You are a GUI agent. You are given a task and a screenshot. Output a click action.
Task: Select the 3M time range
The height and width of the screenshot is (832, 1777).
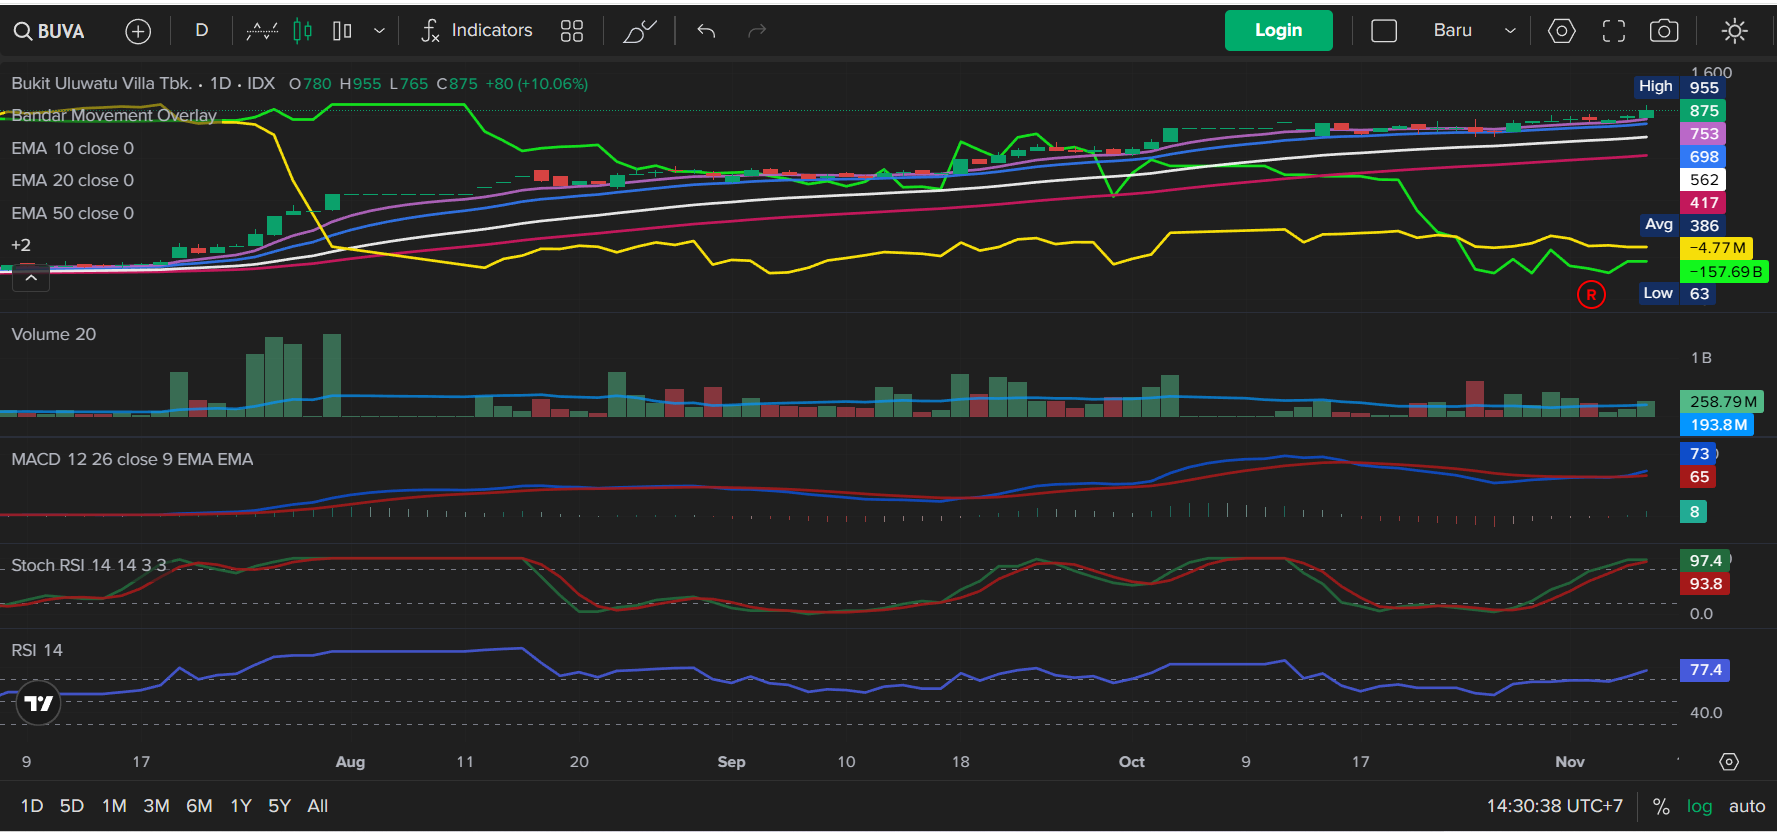click(156, 806)
